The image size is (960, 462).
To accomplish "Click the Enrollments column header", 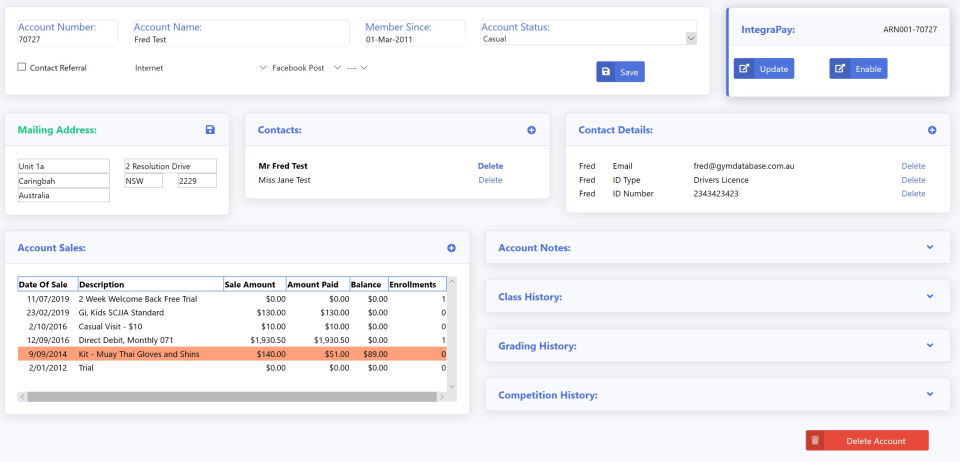I will (x=417, y=284).
